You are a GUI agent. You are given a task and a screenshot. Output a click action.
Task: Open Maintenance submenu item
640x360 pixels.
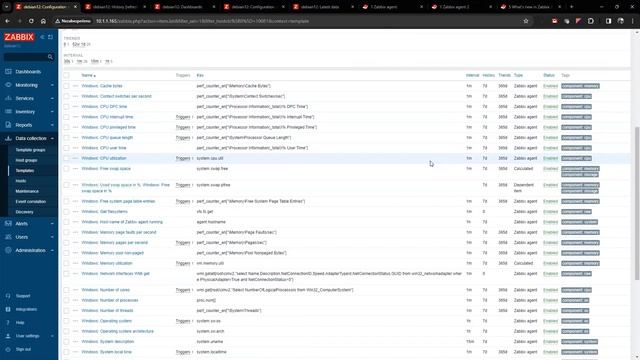[x=27, y=191]
